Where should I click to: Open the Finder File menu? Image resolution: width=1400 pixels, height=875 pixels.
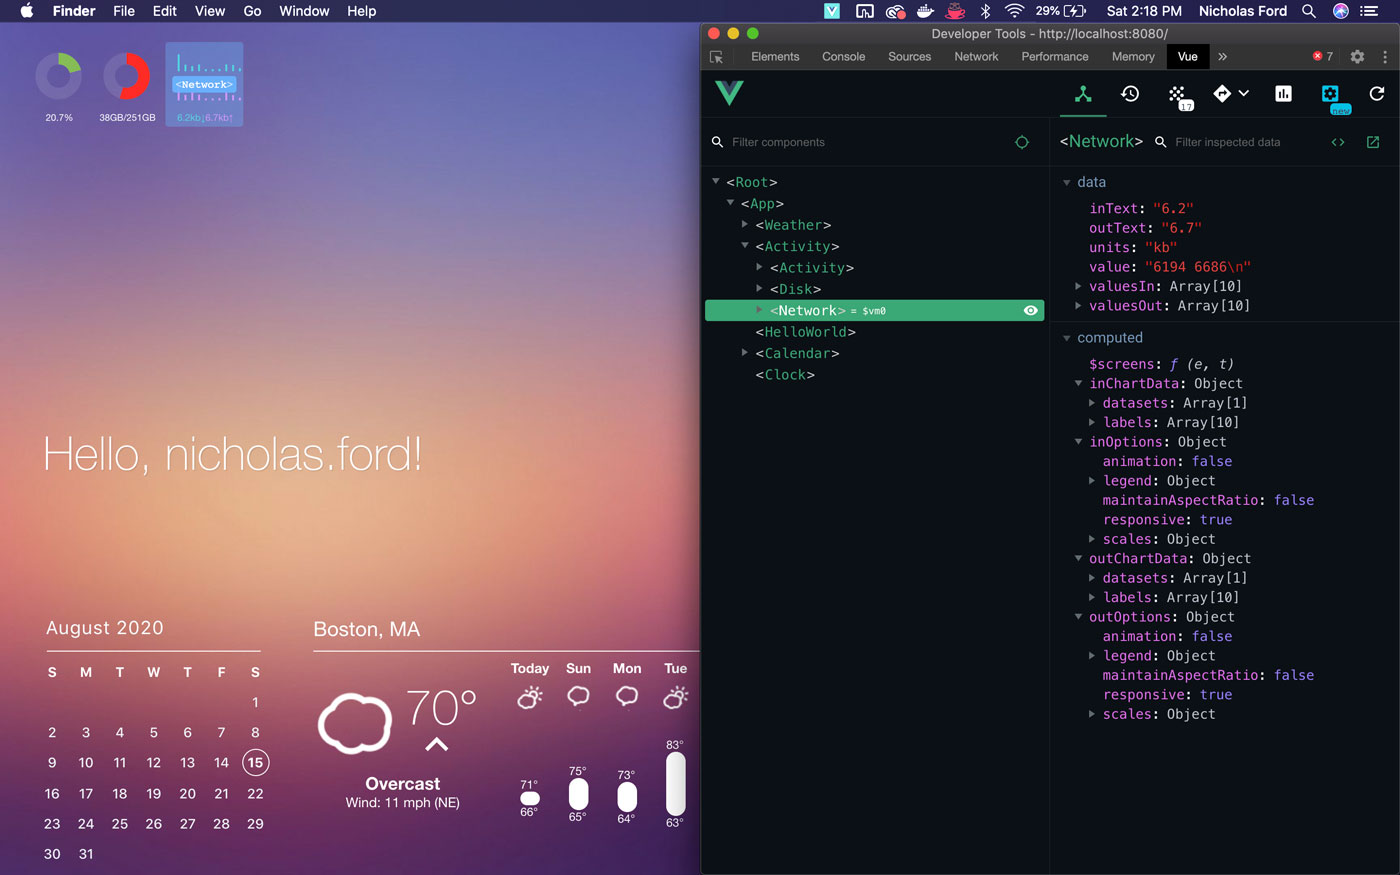(124, 11)
